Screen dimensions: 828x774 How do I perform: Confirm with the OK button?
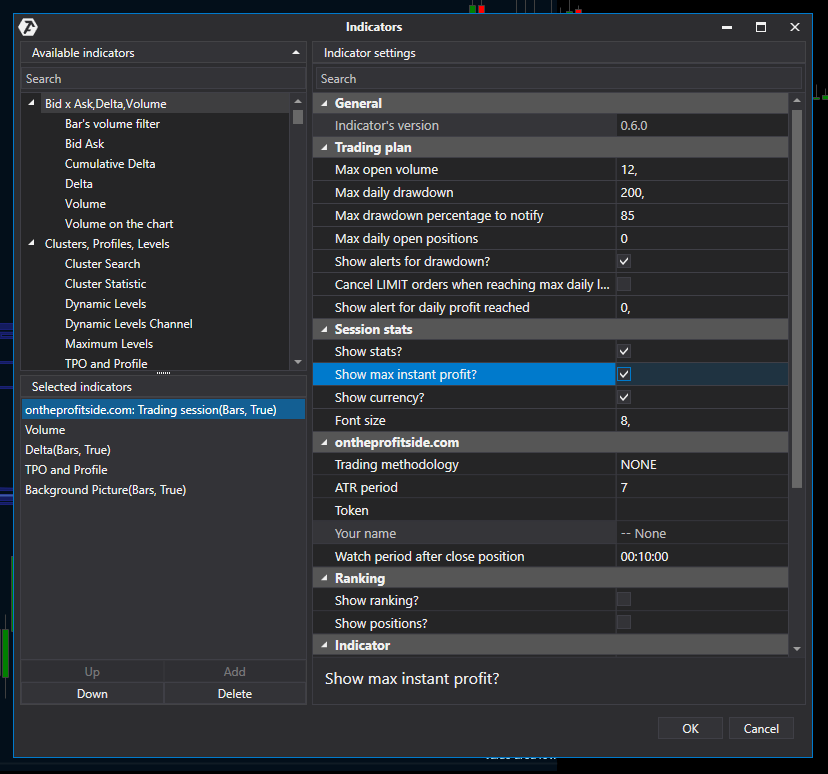(690, 729)
